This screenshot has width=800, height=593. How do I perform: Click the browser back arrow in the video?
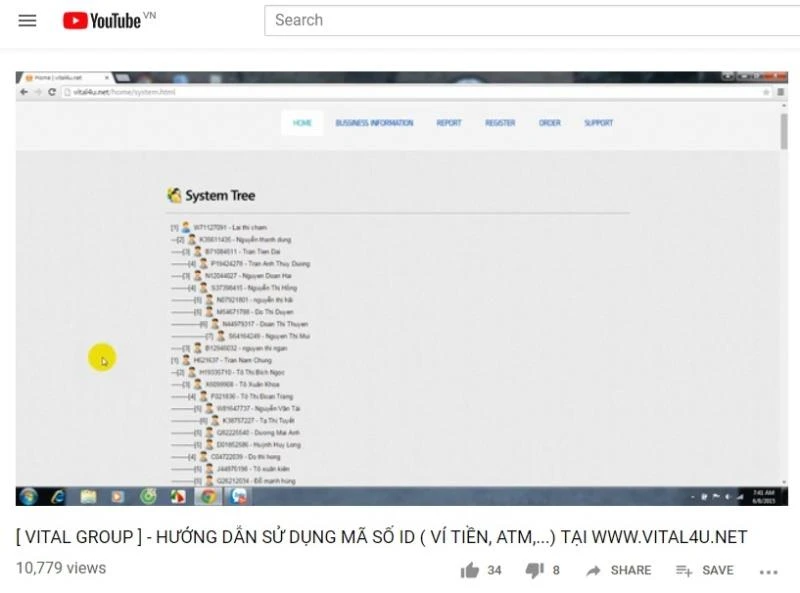pos(23,92)
